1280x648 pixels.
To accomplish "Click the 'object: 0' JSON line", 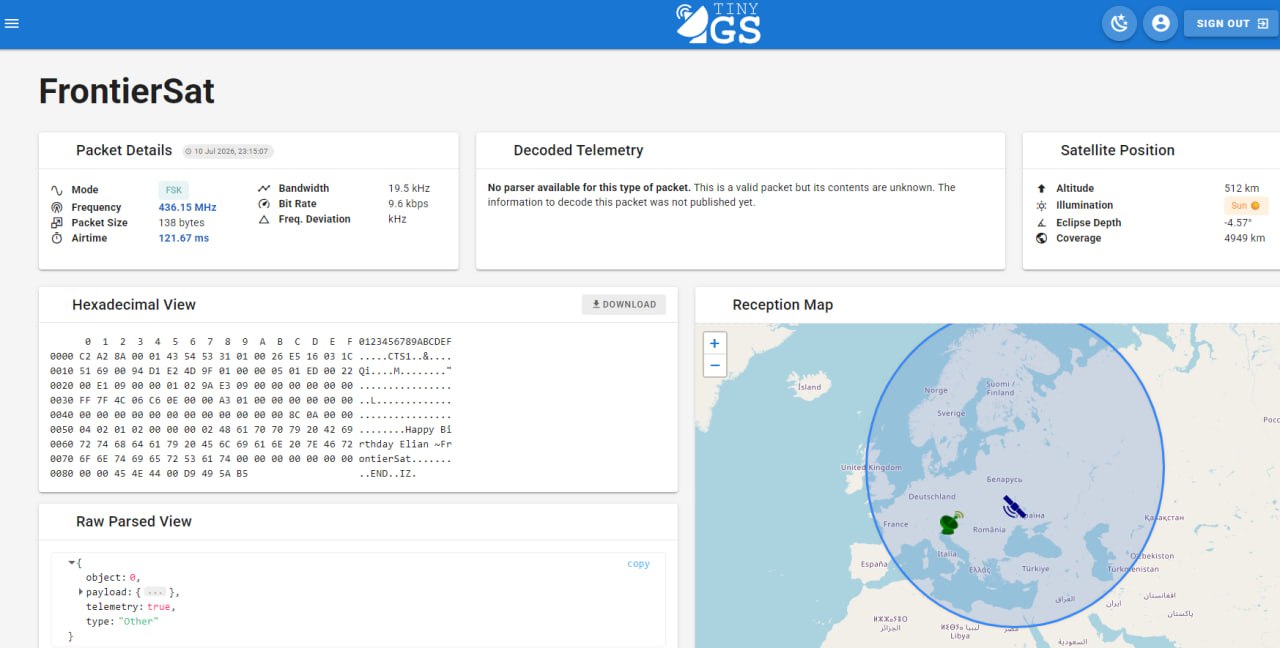I will [x=113, y=578].
